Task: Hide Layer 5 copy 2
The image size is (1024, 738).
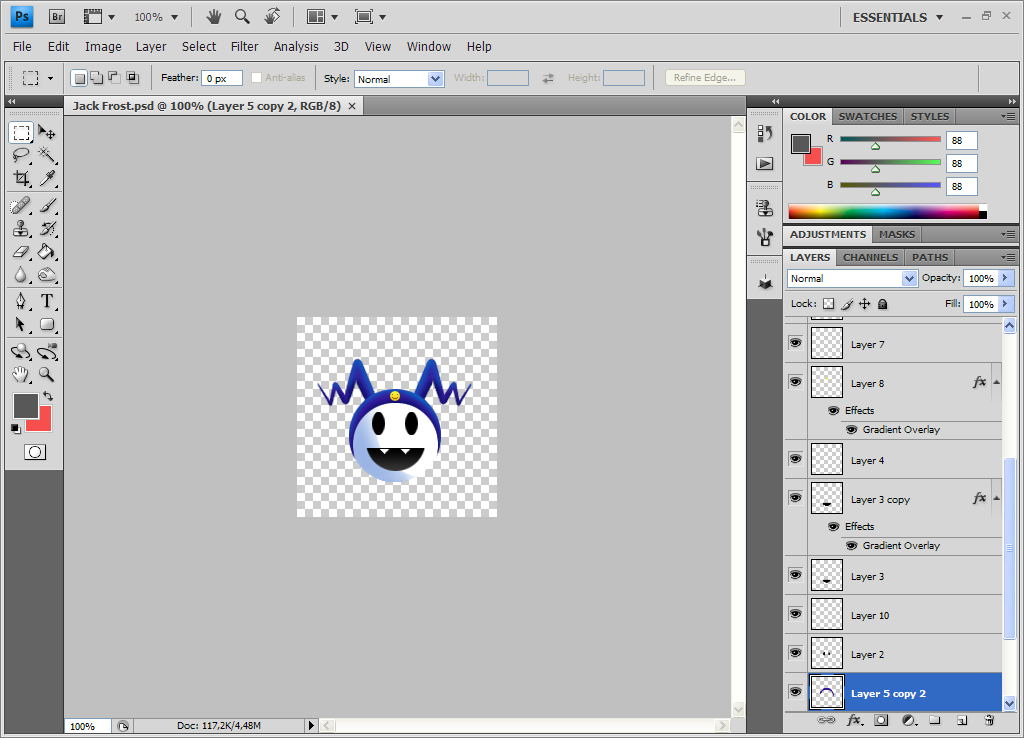Action: point(795,692)
